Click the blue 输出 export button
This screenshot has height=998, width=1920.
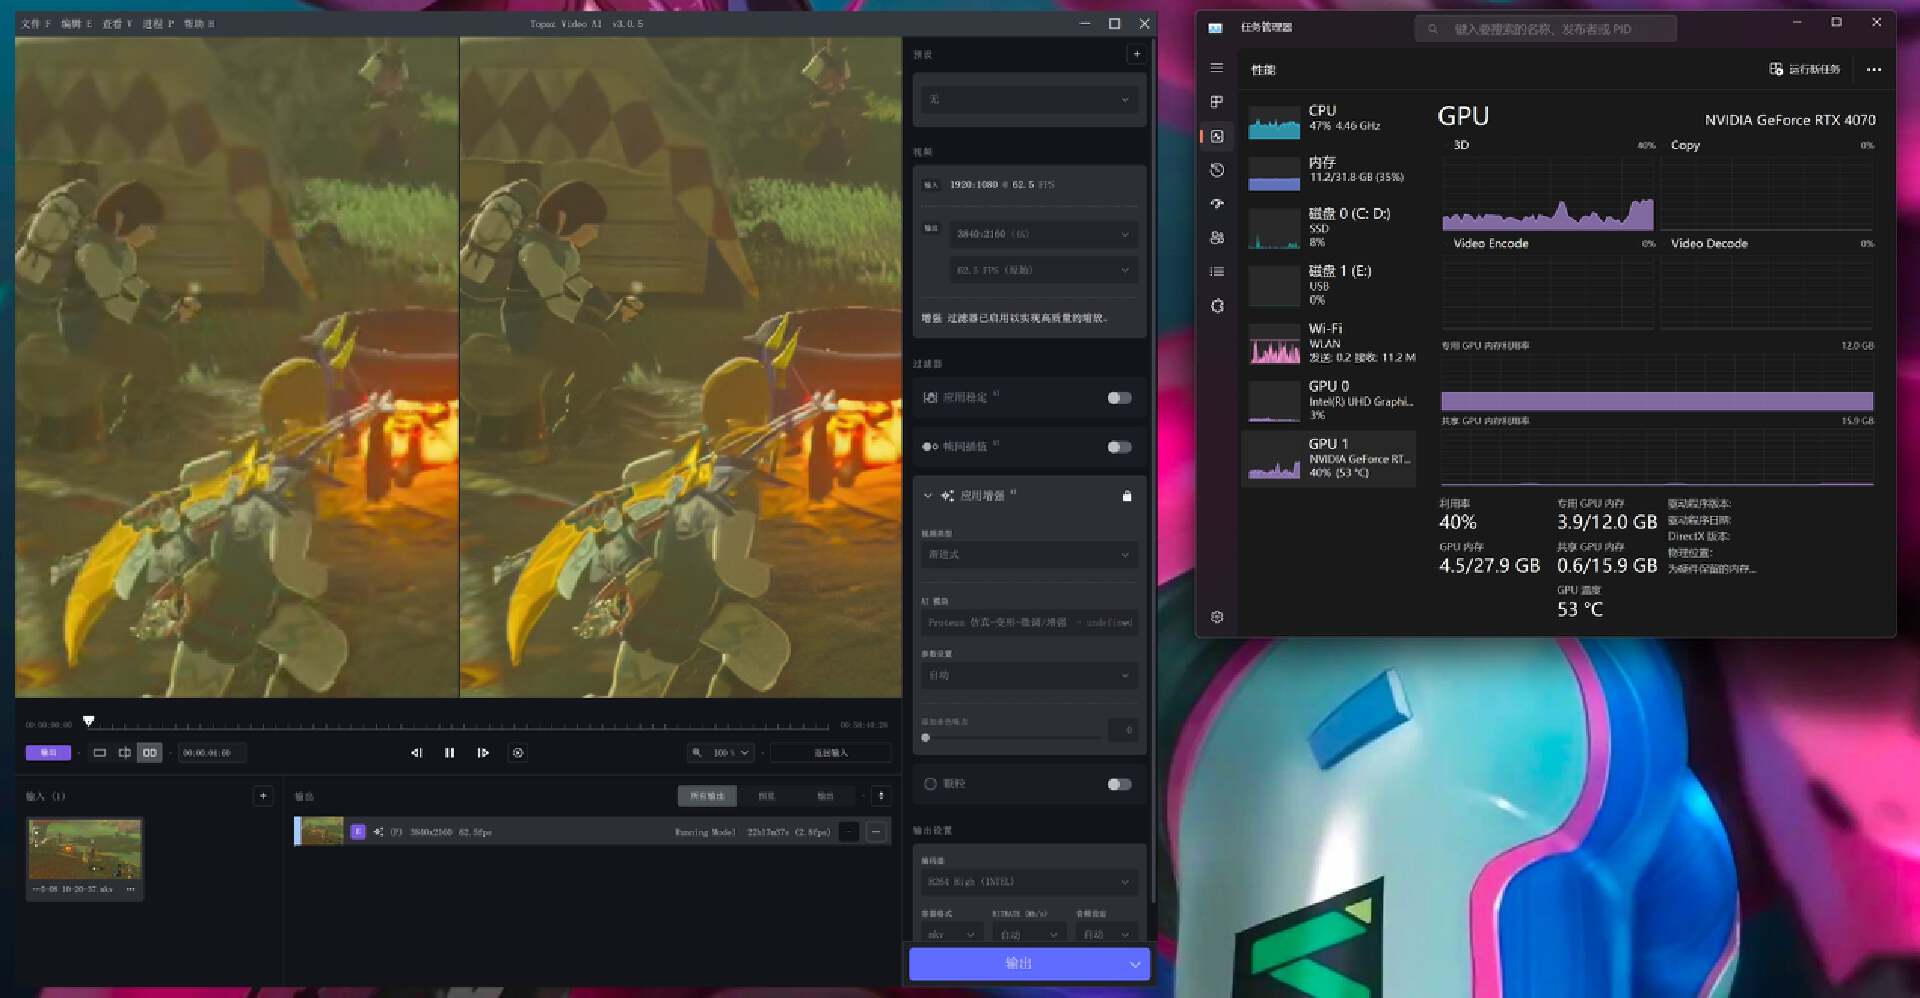tap(1017, 963)
